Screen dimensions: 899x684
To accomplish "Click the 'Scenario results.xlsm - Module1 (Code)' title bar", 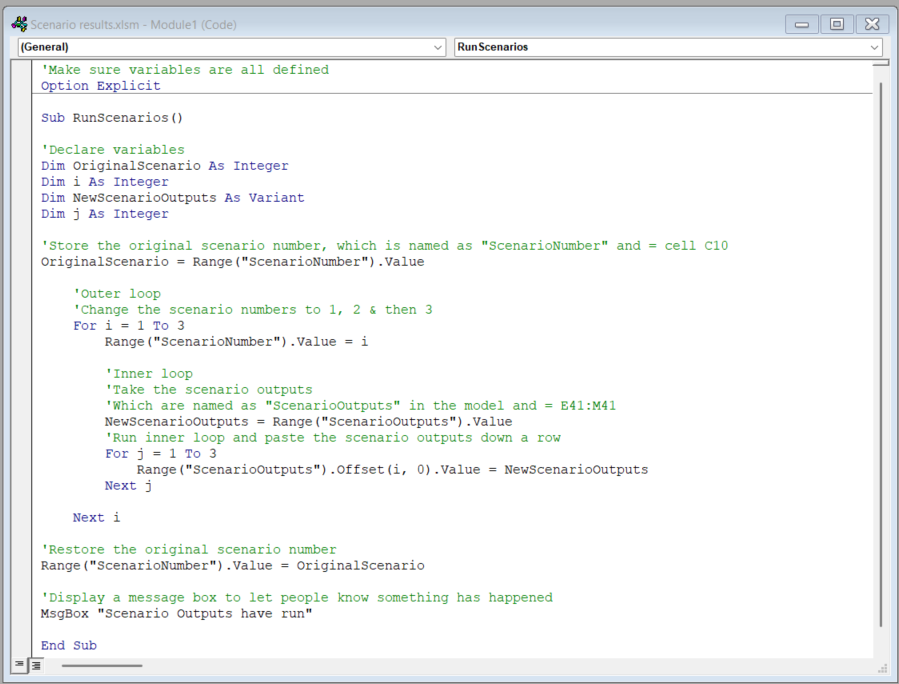I will tap(400, 24).
